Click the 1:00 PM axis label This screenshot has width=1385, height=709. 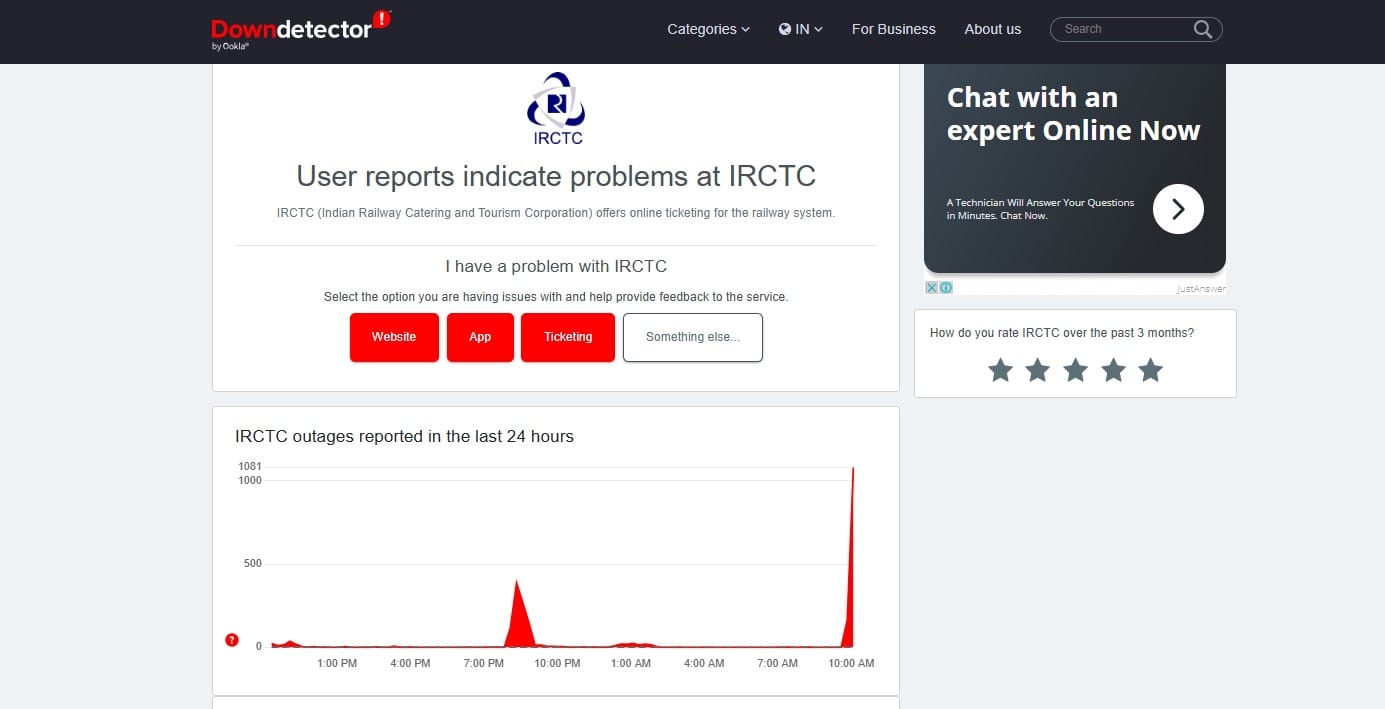[336, 663]
